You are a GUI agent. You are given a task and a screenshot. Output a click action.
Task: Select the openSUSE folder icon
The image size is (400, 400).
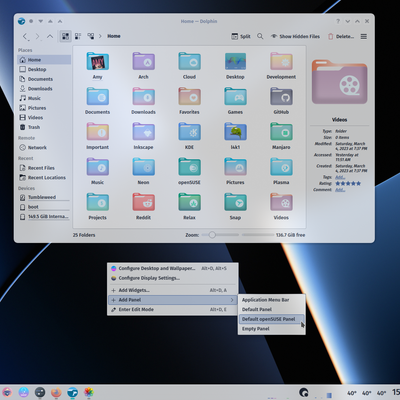pos(189,167)
